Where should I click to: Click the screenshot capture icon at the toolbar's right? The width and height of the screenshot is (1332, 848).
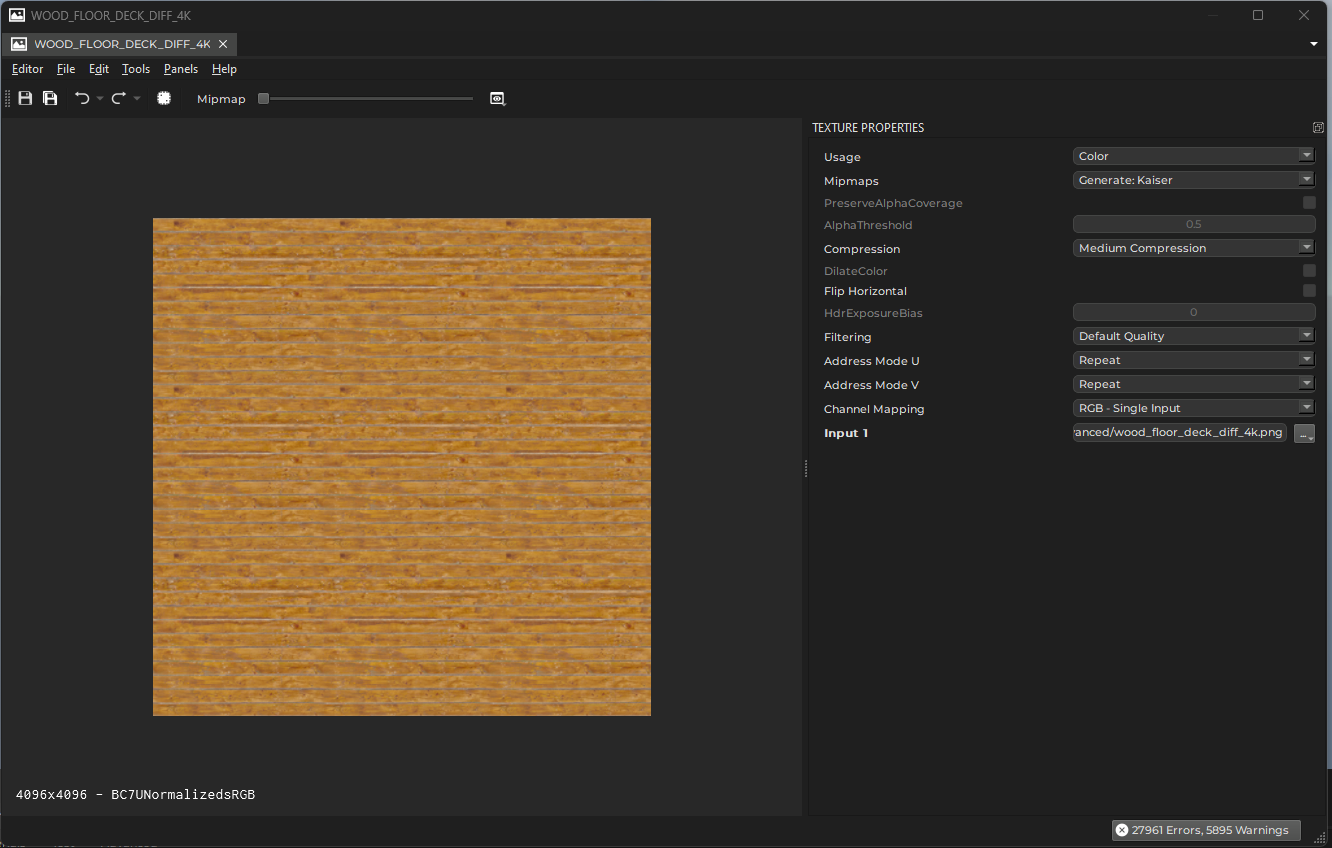pyautogui.click(x=497, y=98)
